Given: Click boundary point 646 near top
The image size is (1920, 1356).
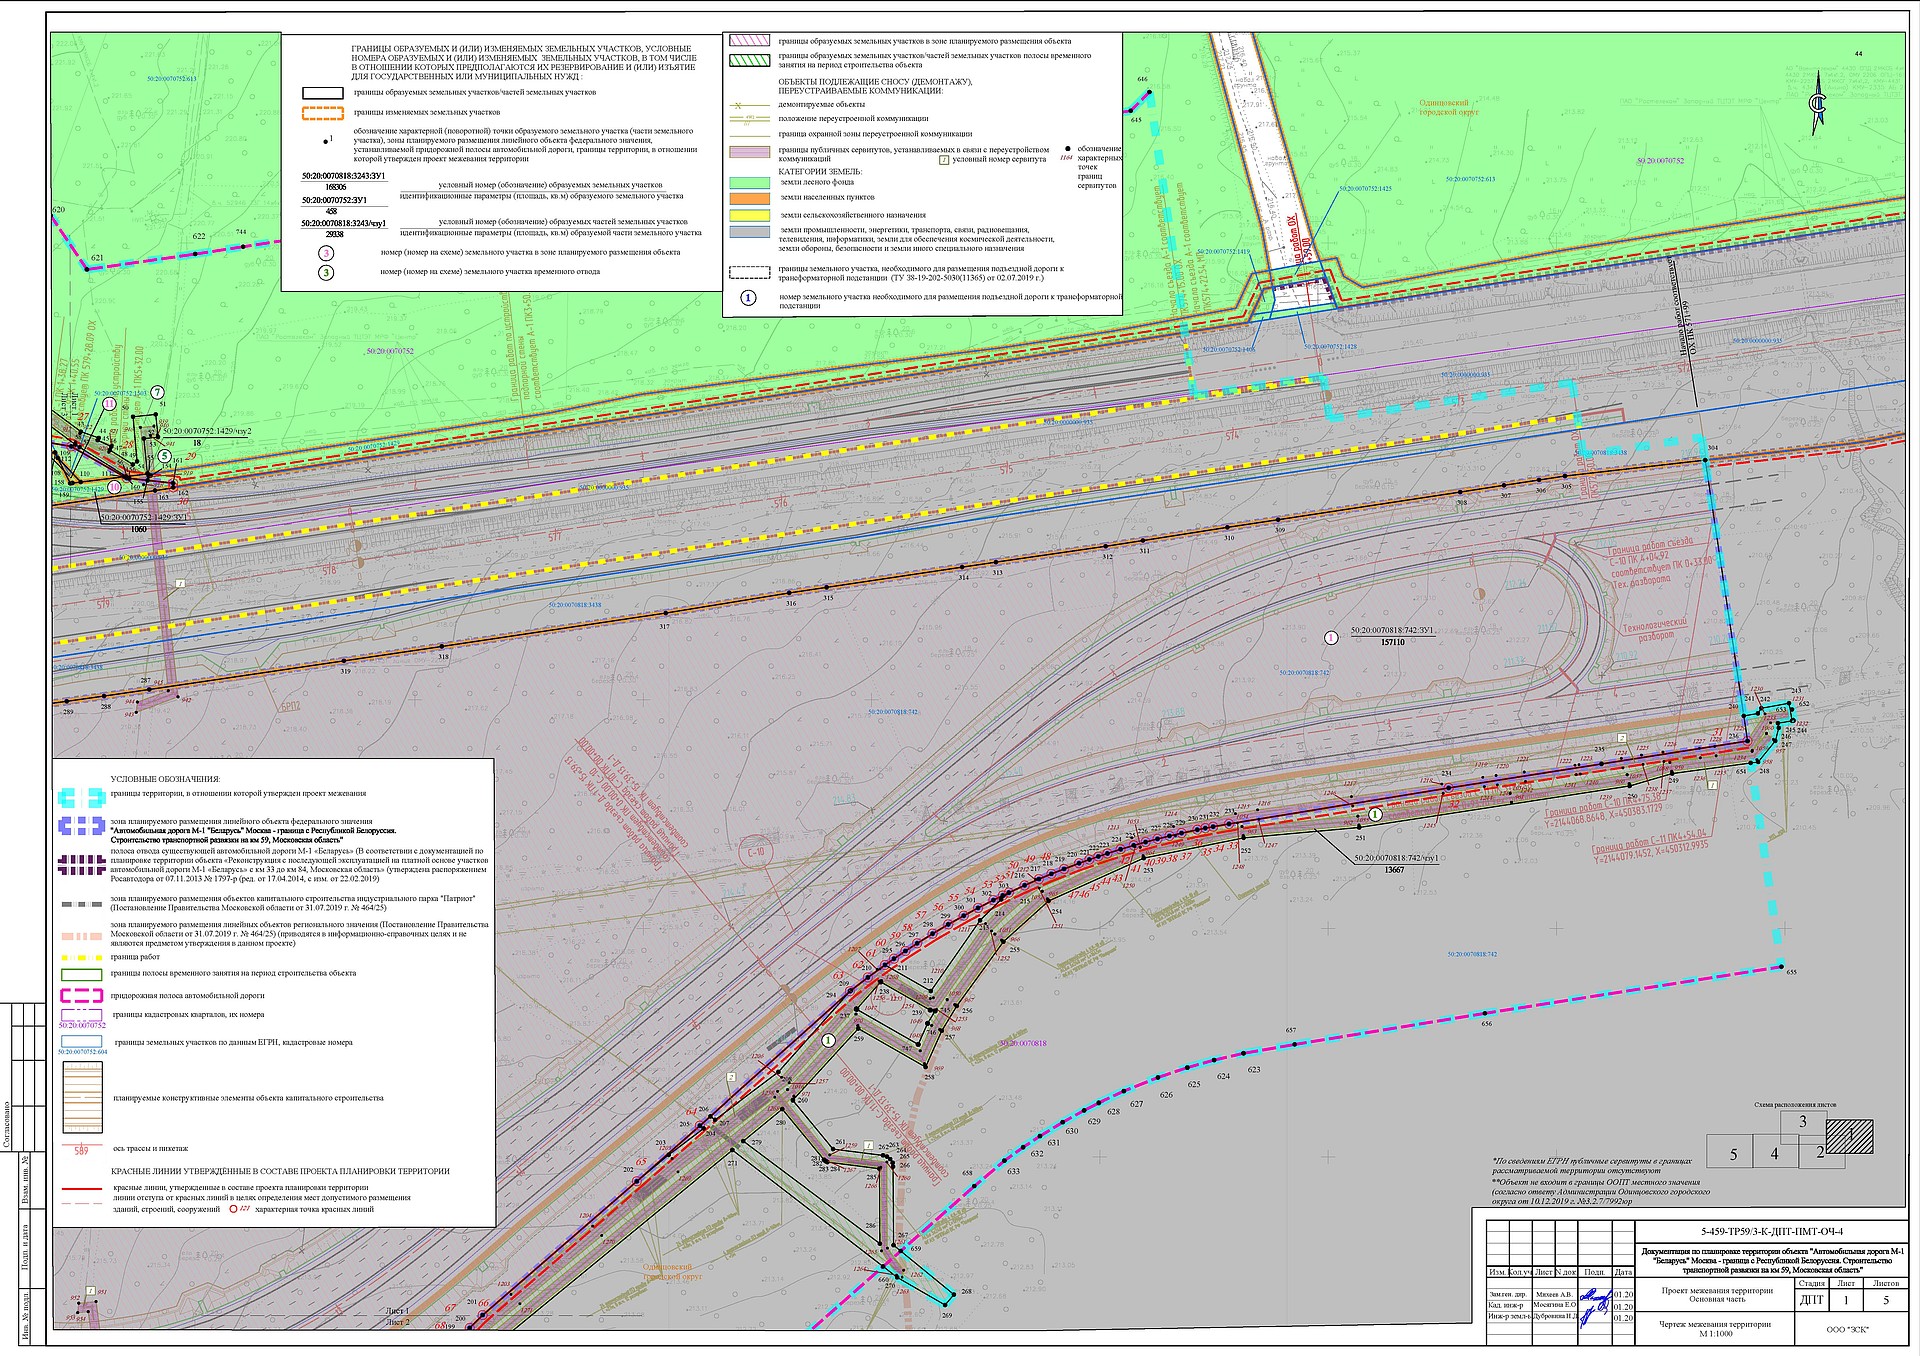Looking at the screenshot, I should (1150, 92).
